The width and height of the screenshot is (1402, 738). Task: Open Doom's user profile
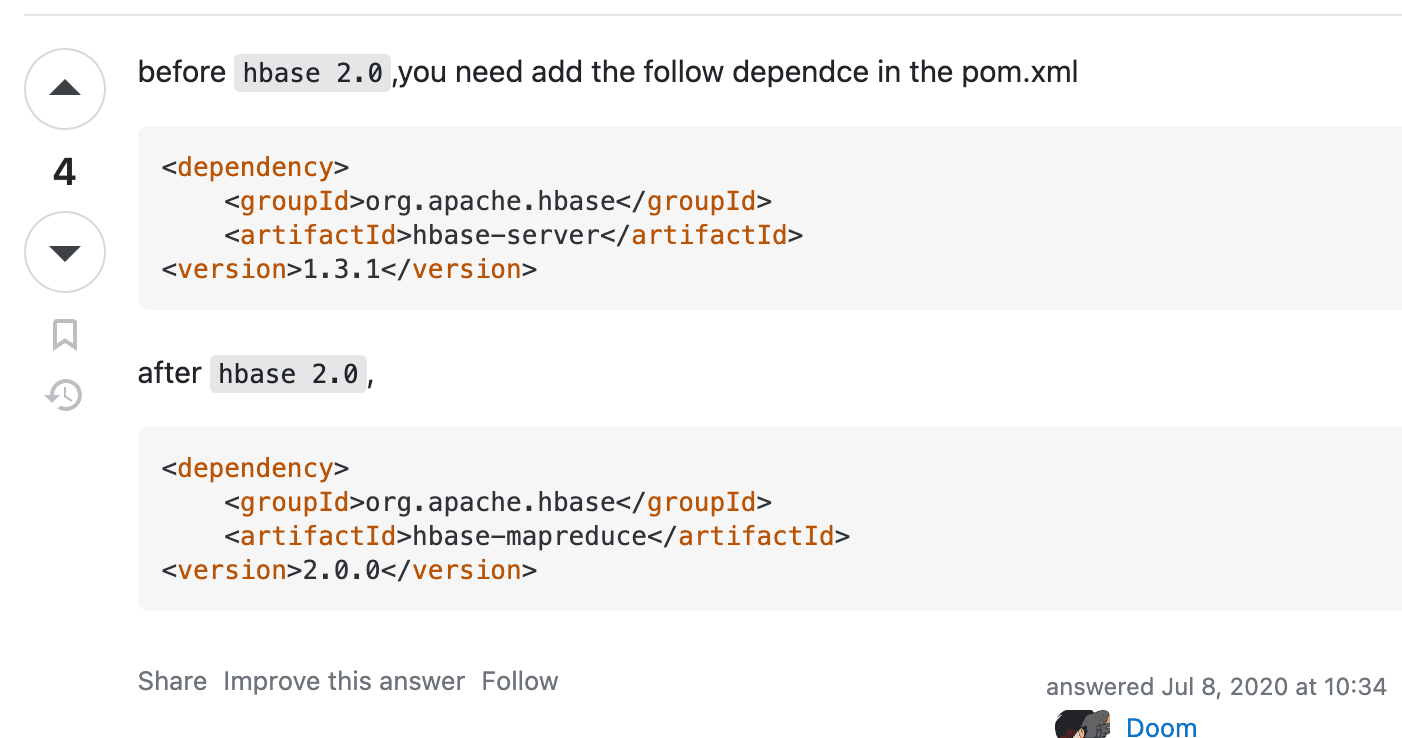(x=1161, y=727)
